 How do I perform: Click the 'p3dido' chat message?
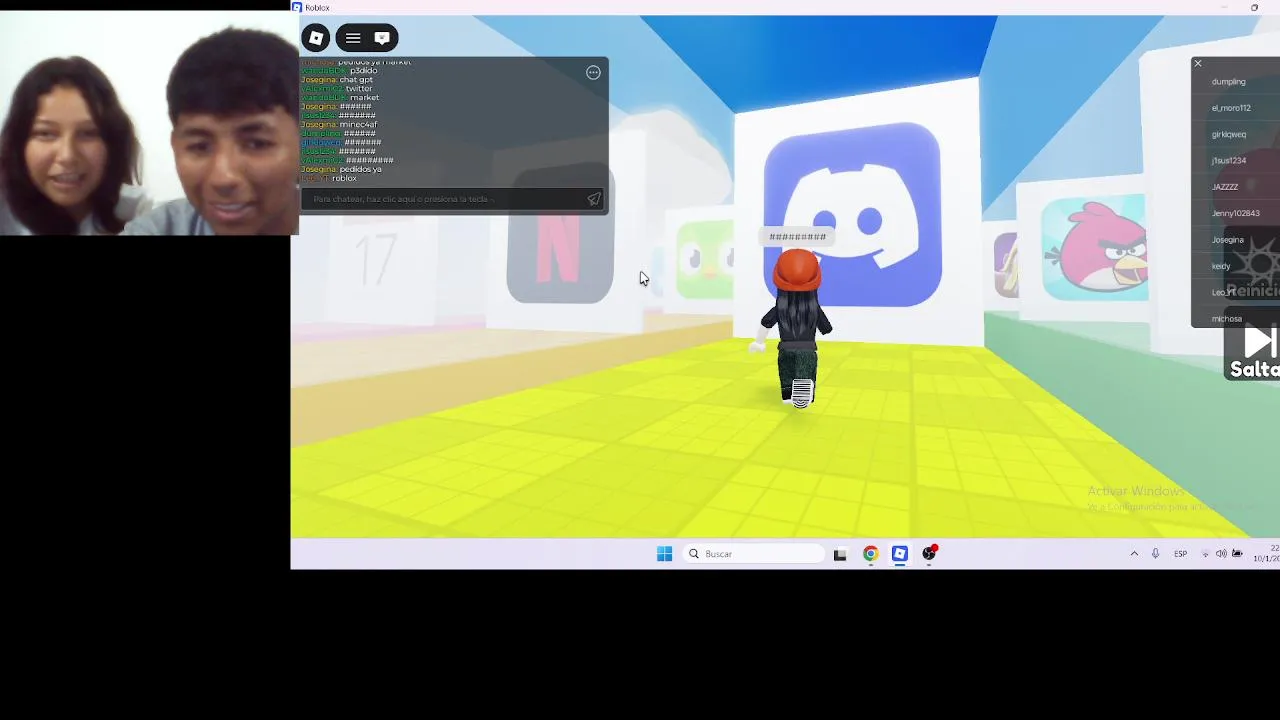pos(364,71)
